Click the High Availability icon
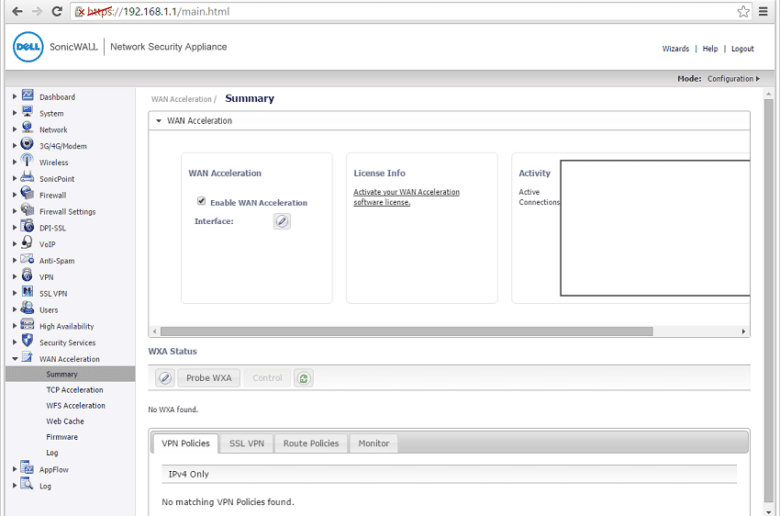This screenshot has height=516, width=780. pyautogui.click(x=27, y=324)
